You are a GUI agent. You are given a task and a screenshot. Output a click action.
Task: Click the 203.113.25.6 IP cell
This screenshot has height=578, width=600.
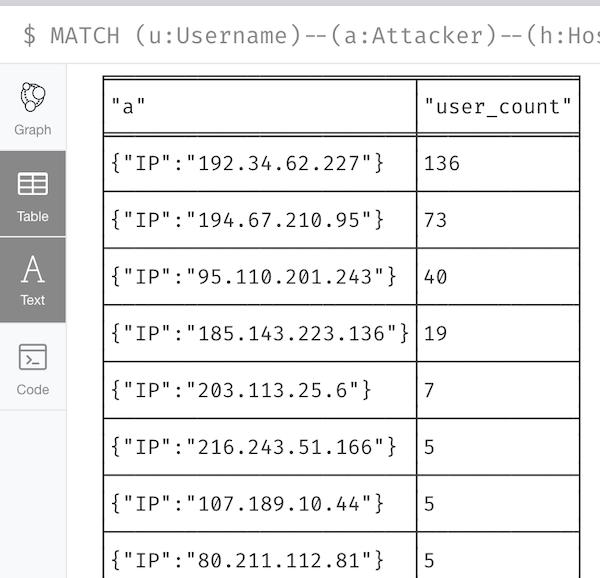pyautogui.click(x=241, y=390)
